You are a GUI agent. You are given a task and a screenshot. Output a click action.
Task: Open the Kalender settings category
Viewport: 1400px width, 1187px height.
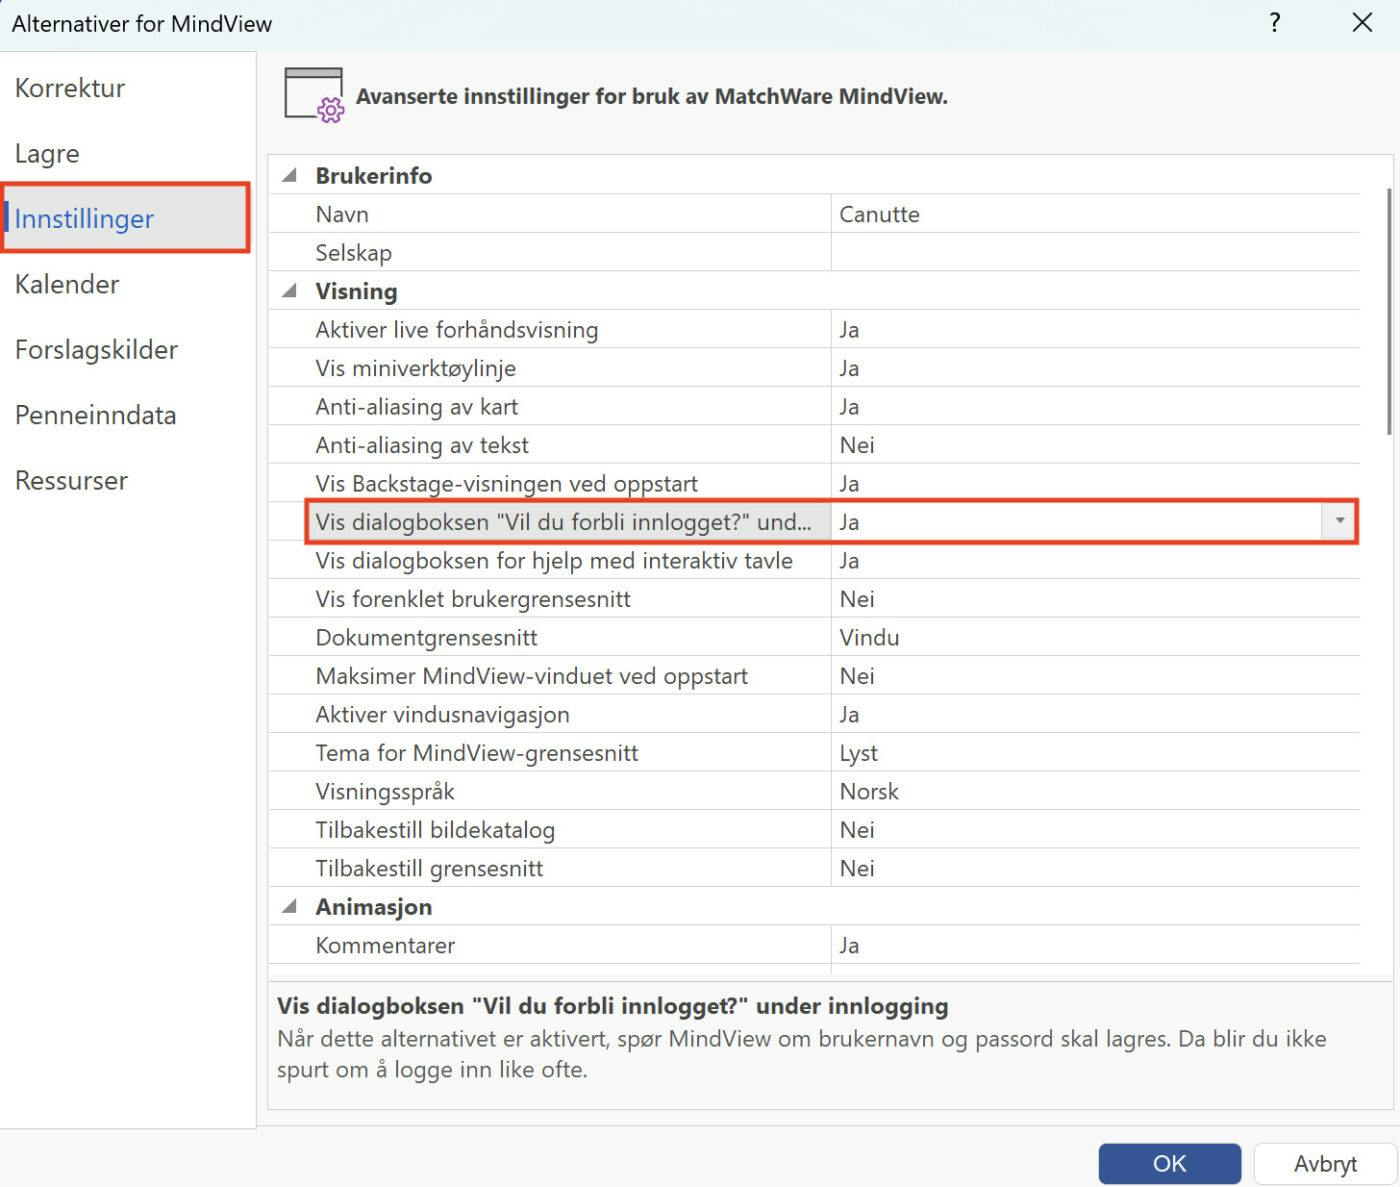67,284
